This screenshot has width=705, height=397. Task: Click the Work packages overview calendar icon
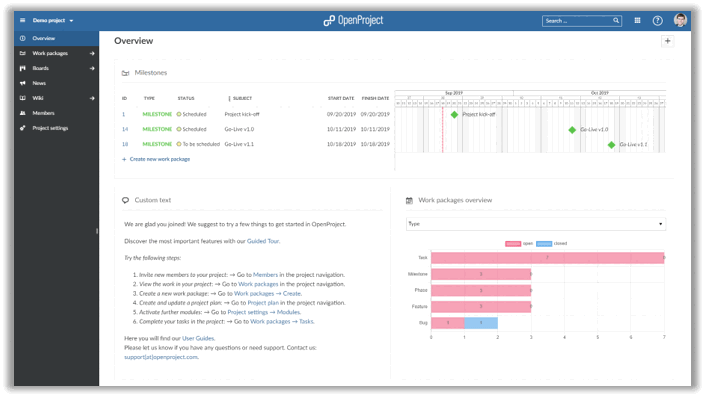point(409,201)
